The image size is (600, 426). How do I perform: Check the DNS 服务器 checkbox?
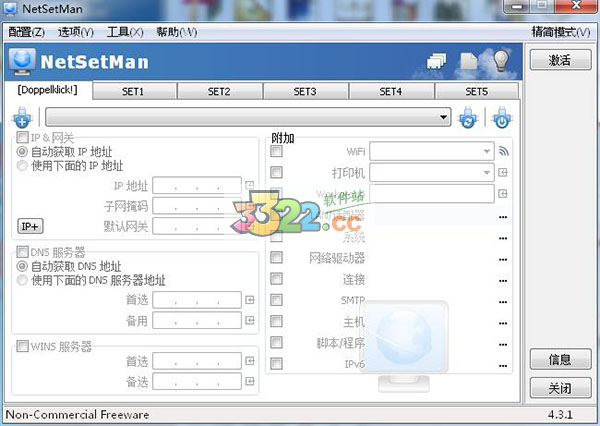click(23, 252)
